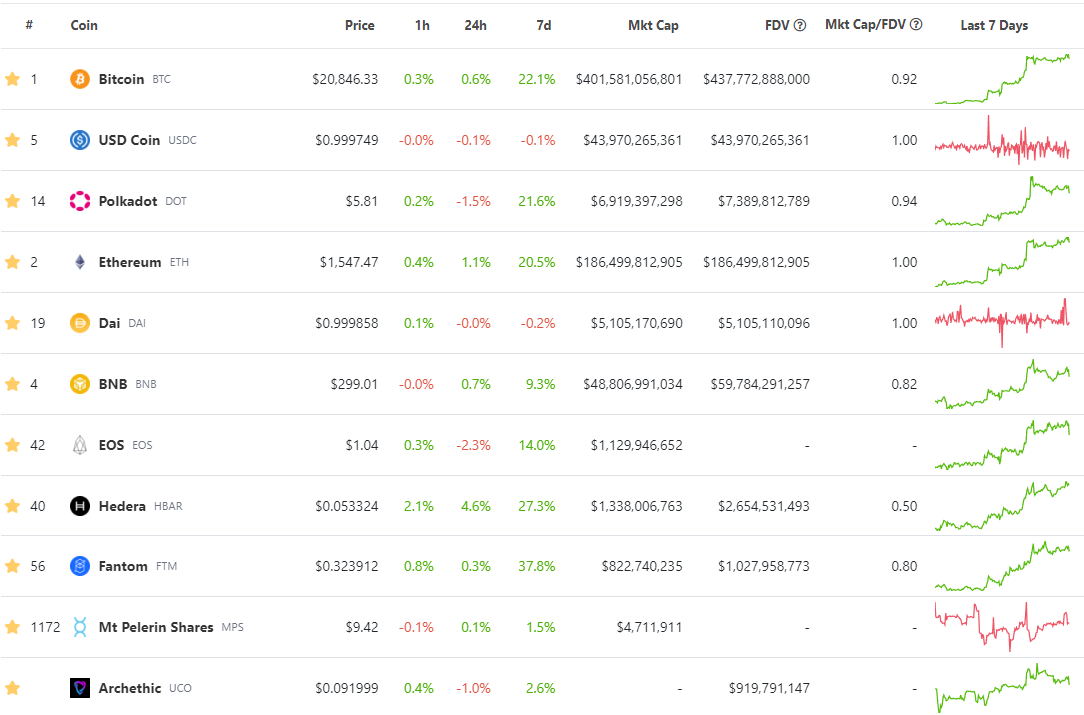This screenshot has height=715, width=1084.
Task: Open Dai's 7-day sparkline chart
Action: (1002, 323)
